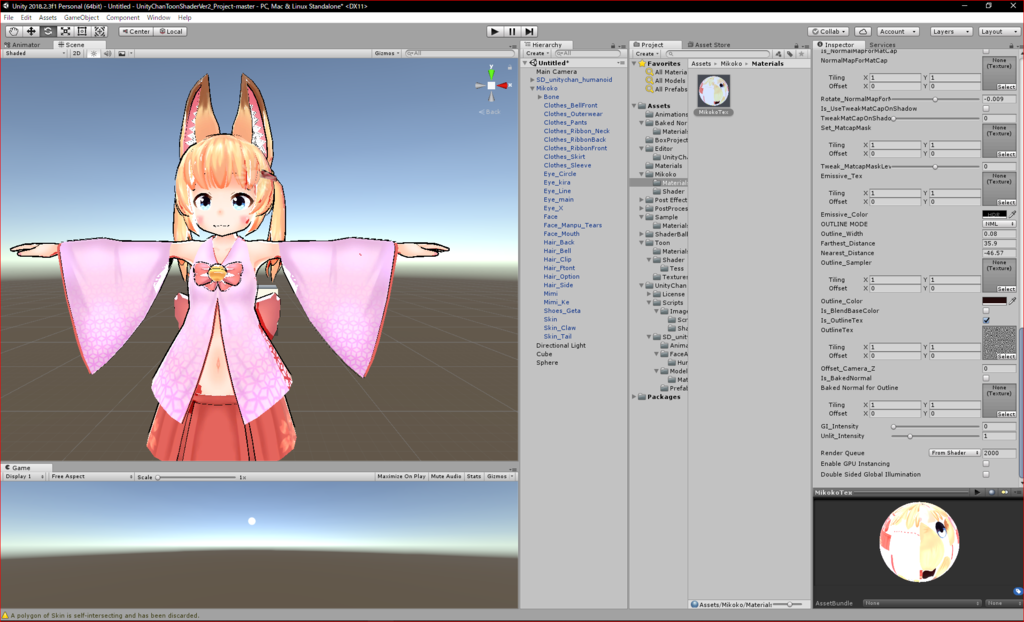Select the Scale tool
1024x622 pixels.
point(65,31)
